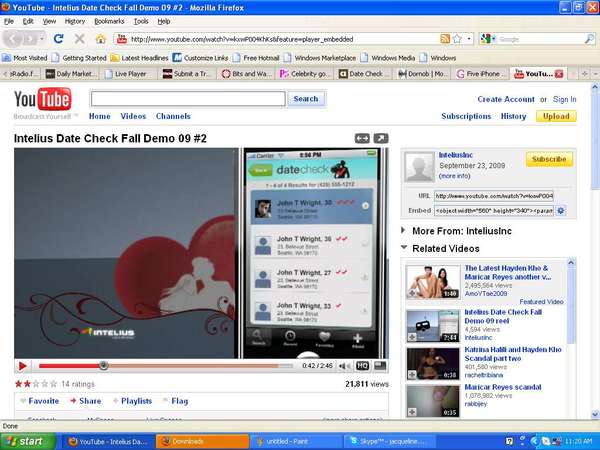Click the related videos list scrollbar
The image size is (600, 450).
tap(571, 301)
